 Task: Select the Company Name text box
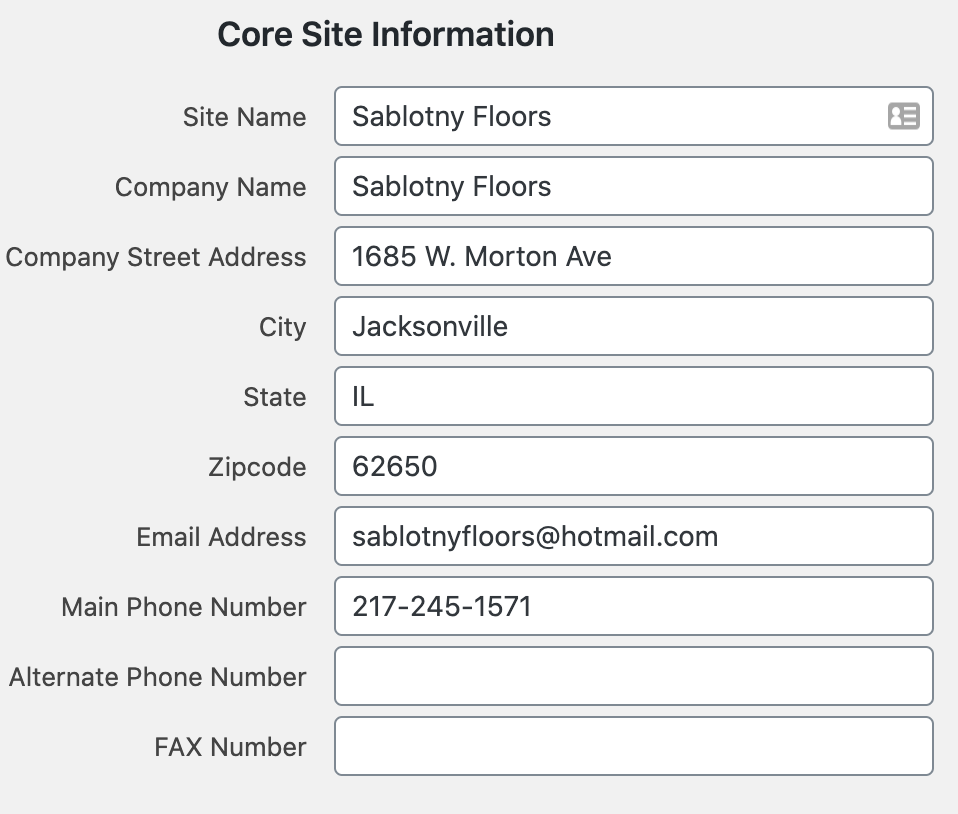pos(634,186)
